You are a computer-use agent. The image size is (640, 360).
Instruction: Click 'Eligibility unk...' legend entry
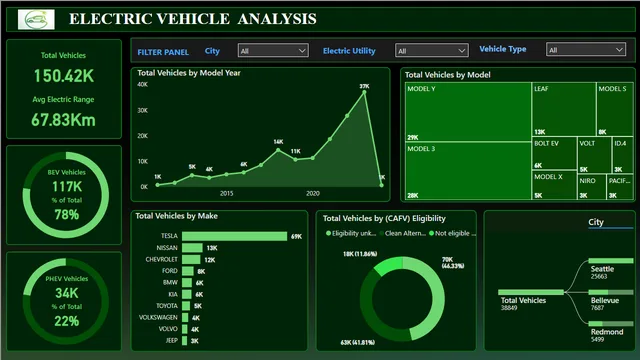pos(351,233)
